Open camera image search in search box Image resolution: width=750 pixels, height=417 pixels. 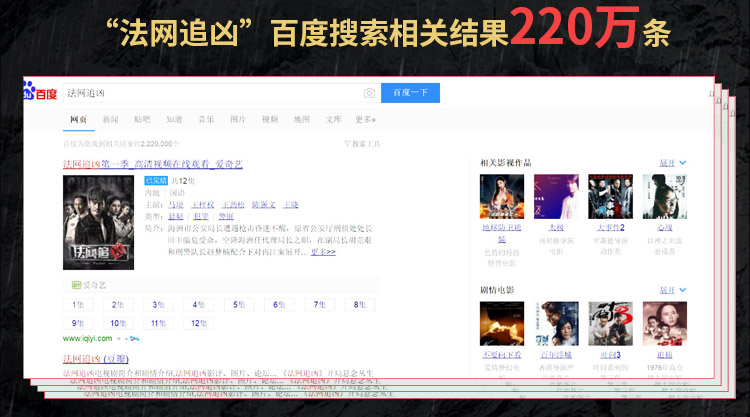369,93
